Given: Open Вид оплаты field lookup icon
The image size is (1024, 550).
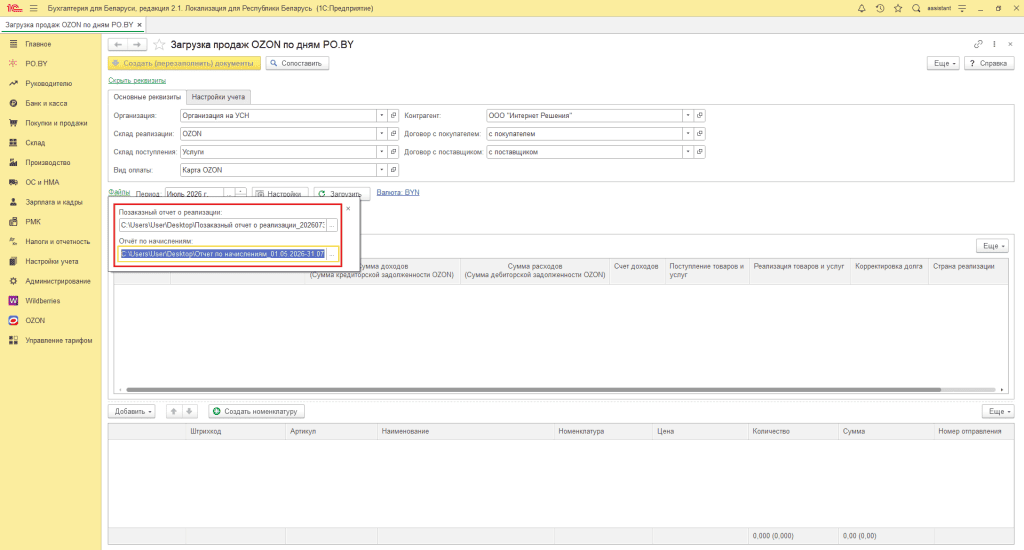Looking at the screenshot, I should [x=393, y=170].
